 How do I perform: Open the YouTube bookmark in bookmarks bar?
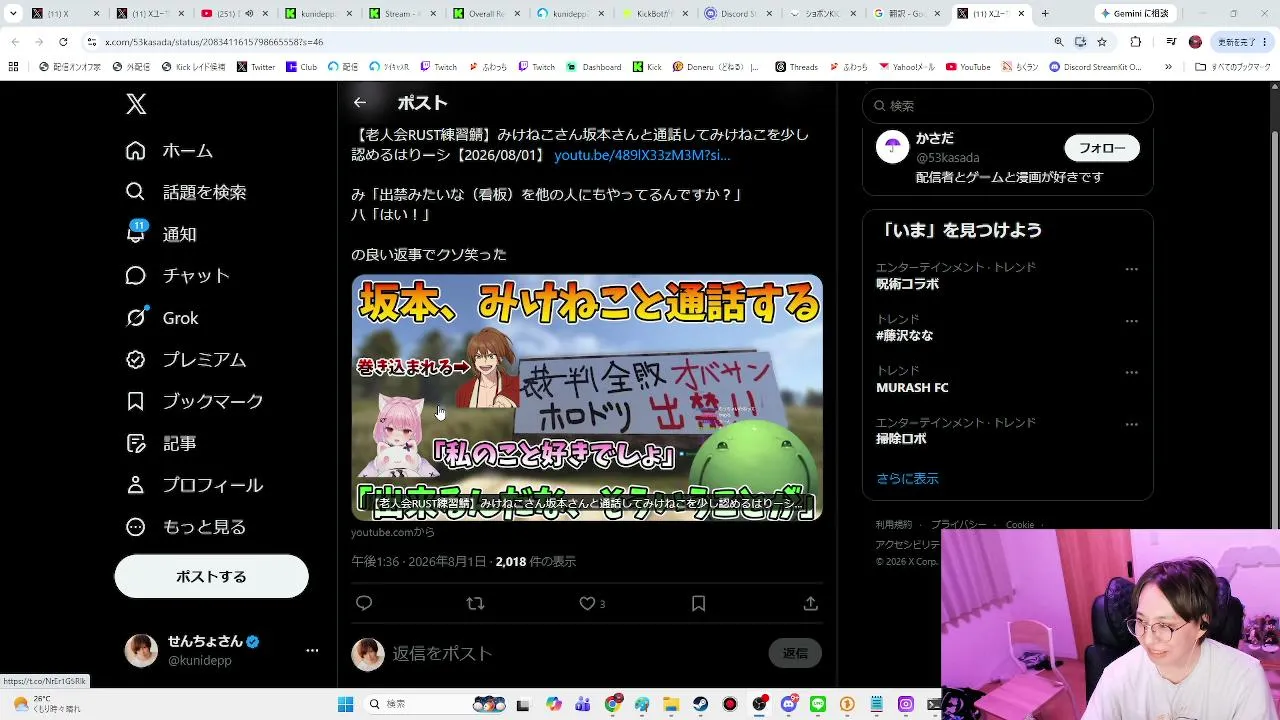click(967, 67)
